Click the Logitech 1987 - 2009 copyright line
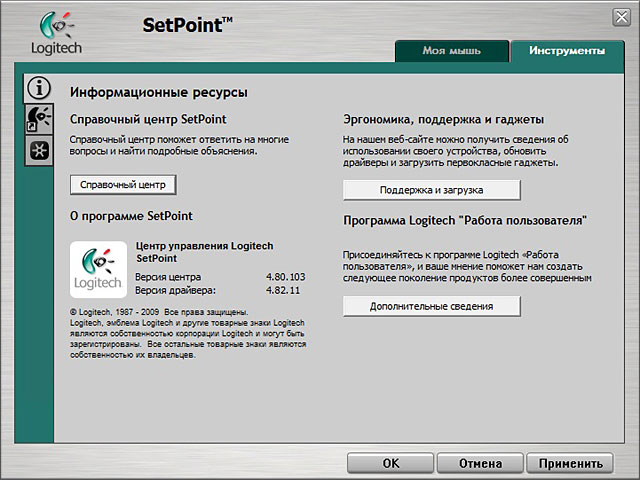 point(159,312)
